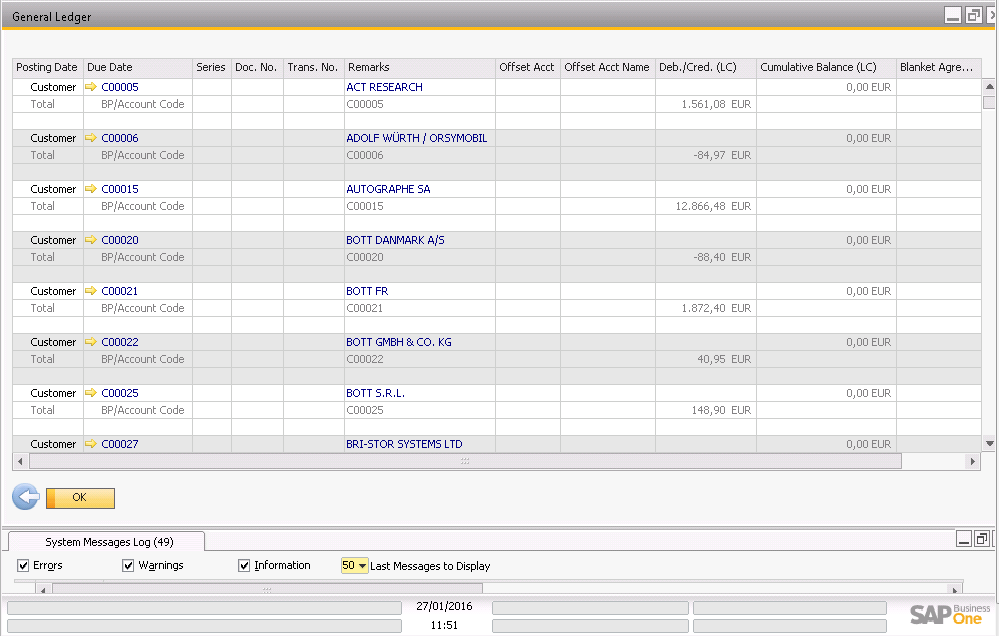Toggle the Warnings checkbox
The image size is (999, 636).
[128, 566]
